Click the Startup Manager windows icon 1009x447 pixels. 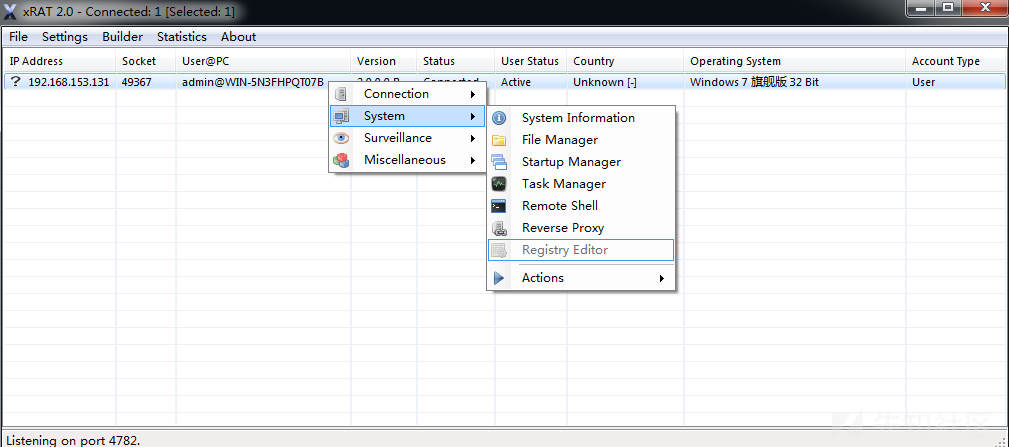[499, 162]
